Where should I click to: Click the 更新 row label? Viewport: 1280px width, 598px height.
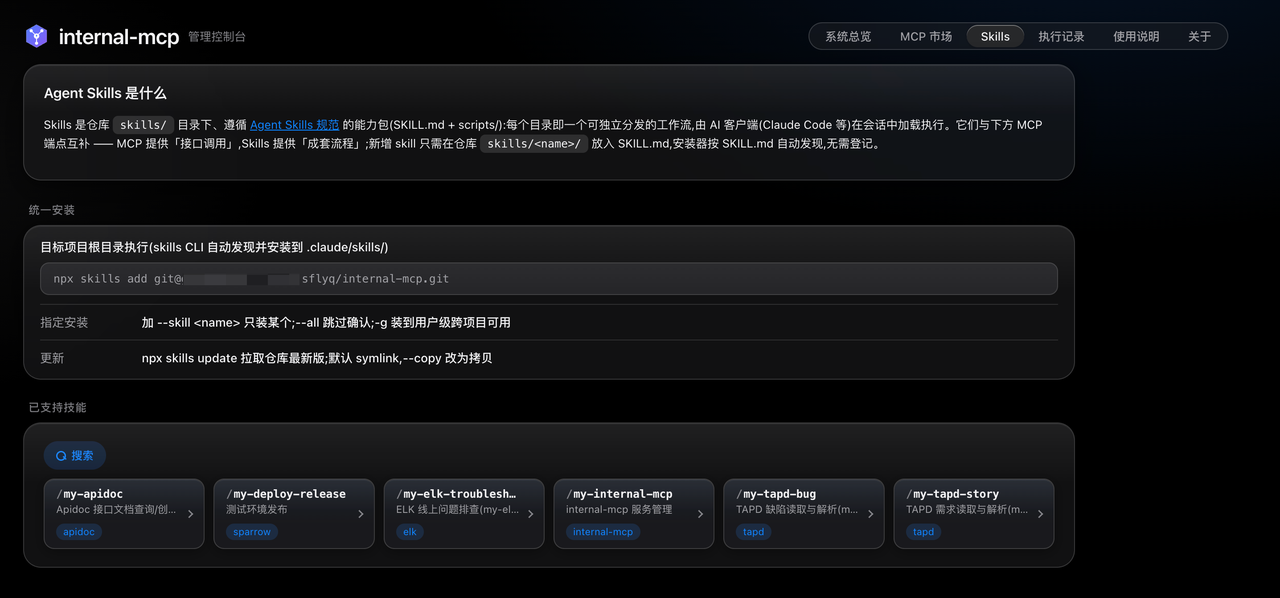click(x=52, y=358)
